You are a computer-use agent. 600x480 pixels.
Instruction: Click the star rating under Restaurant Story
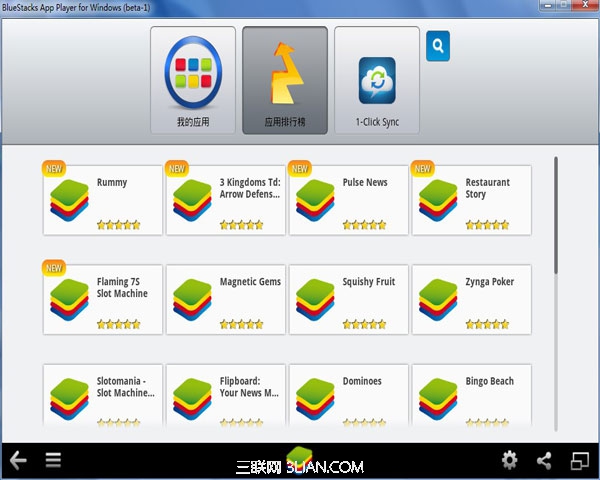pyautogui.click(x=487, y=225)
